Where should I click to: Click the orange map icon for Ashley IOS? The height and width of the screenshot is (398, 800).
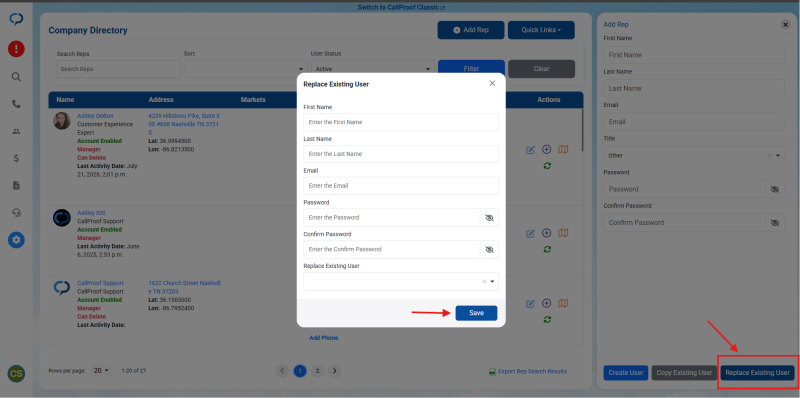[x=563, y=233]
